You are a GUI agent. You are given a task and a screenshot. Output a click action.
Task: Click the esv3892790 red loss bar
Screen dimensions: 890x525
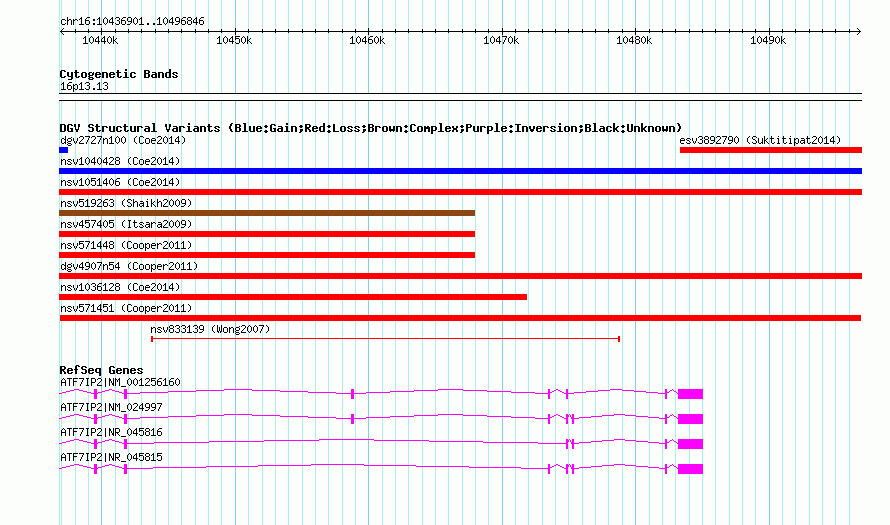click(x=771, y=150)
